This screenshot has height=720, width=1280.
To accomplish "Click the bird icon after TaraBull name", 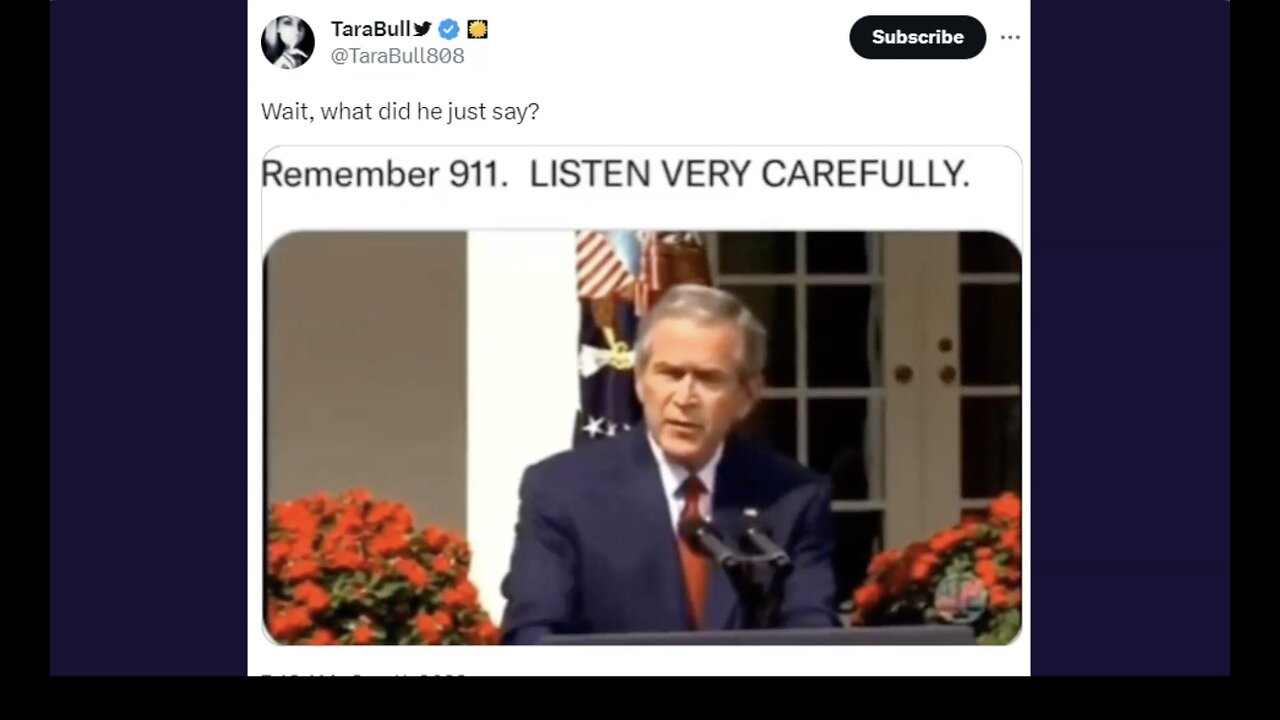I will point(423,29).
